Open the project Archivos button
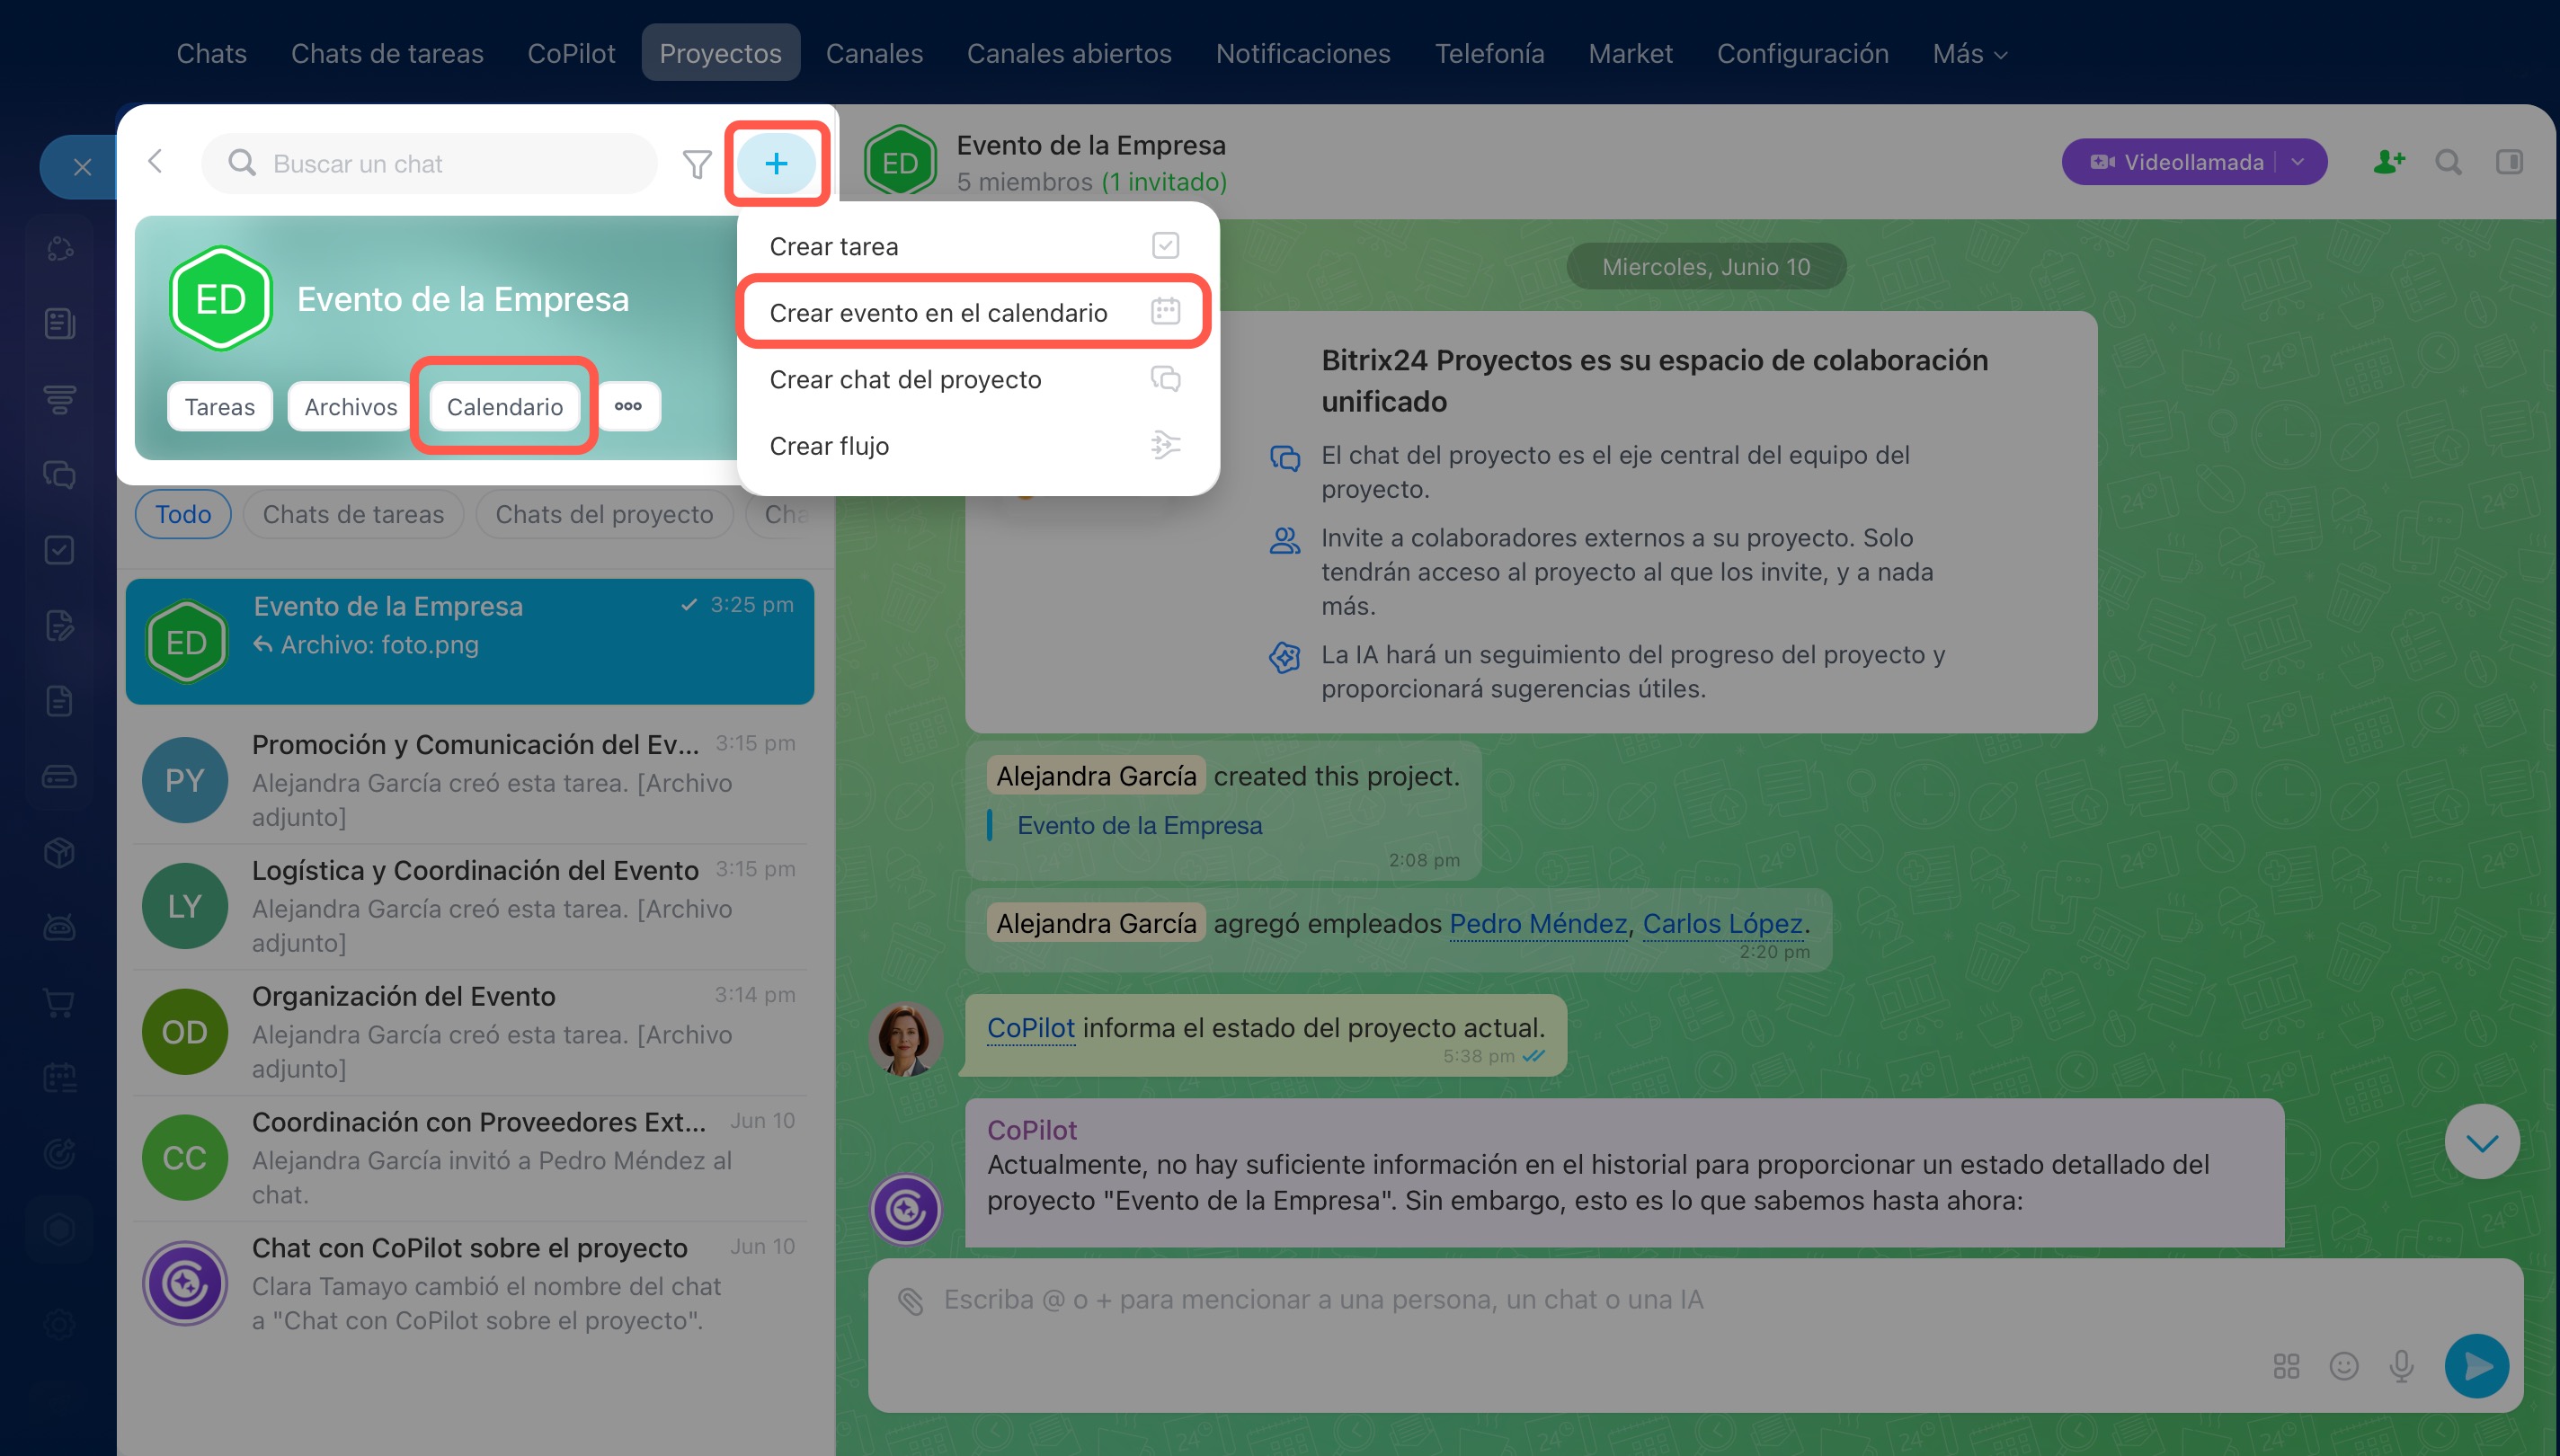 point(351,406)
